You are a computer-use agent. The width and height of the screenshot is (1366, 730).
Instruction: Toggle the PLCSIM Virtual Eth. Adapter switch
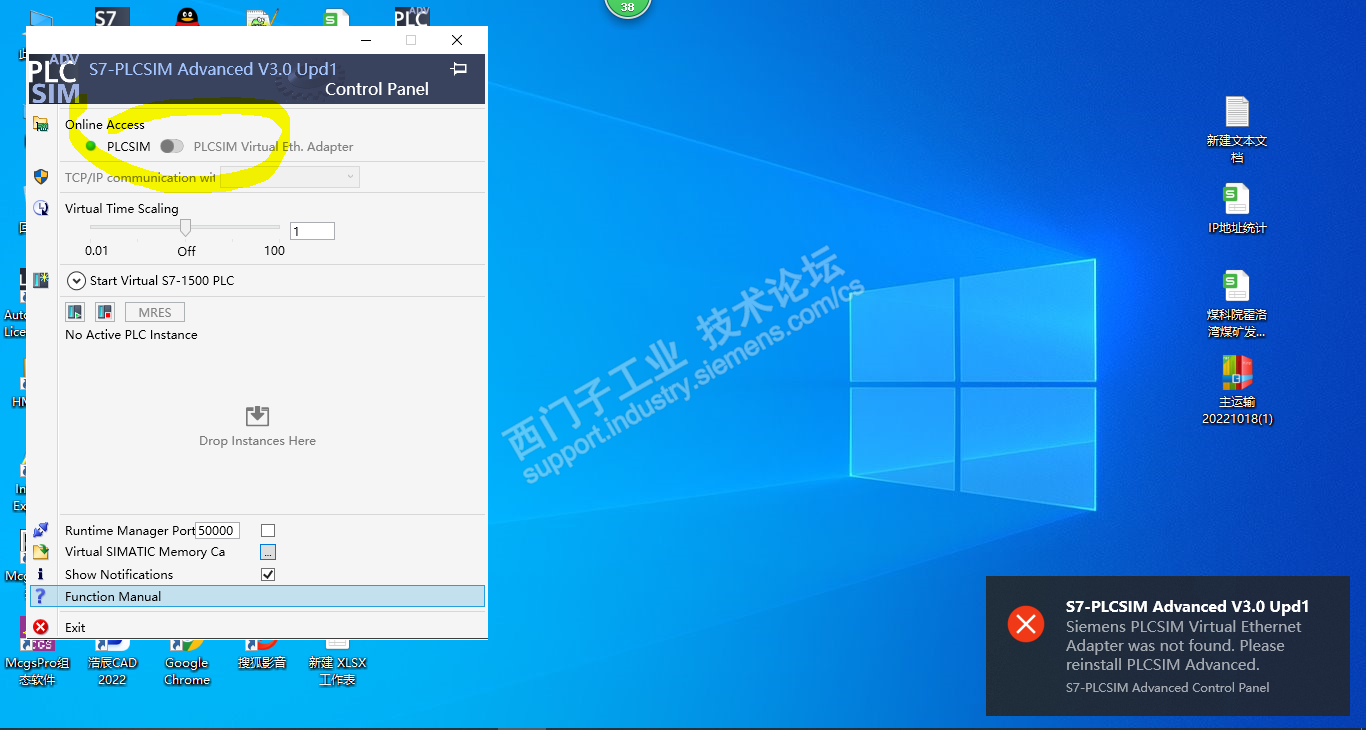pos(172,147)
